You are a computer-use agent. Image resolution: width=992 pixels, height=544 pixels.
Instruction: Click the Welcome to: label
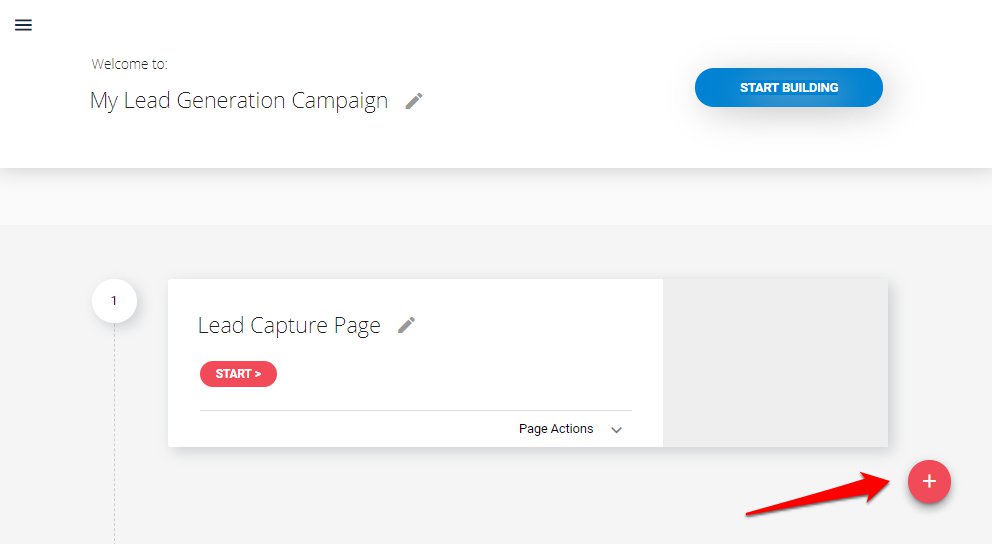[x=129, y=64]
